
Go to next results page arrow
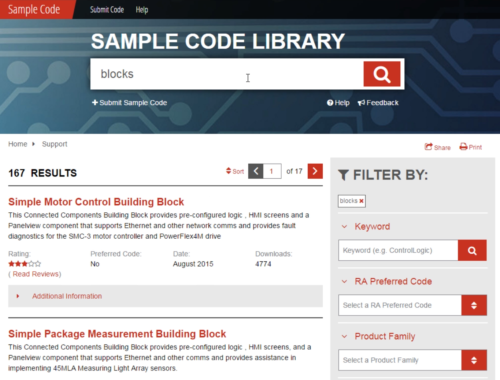tap(315, 171)
